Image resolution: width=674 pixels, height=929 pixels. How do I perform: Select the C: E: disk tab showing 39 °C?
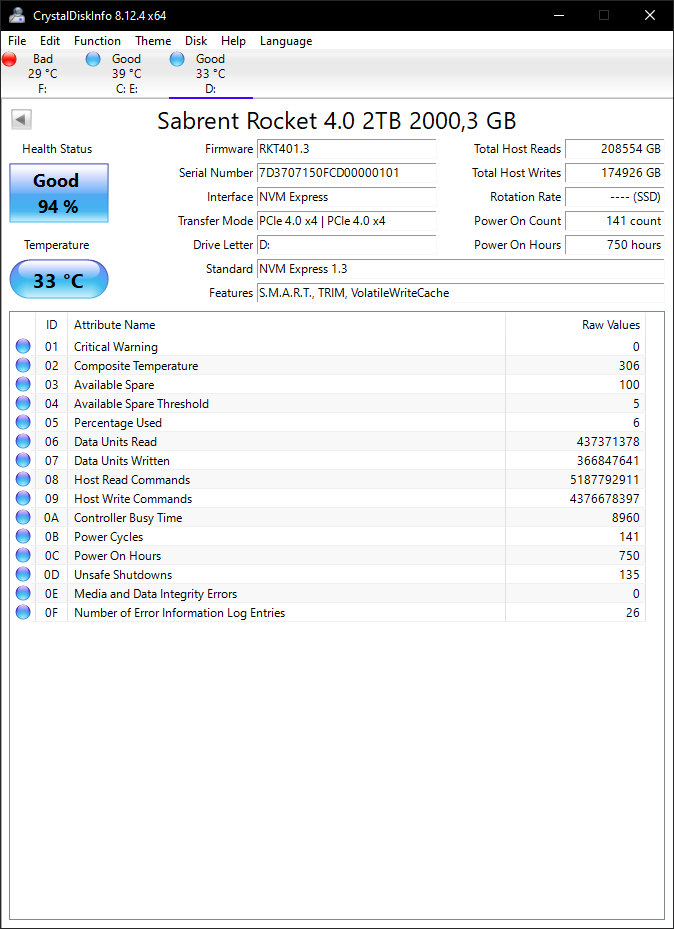point(127,74)
